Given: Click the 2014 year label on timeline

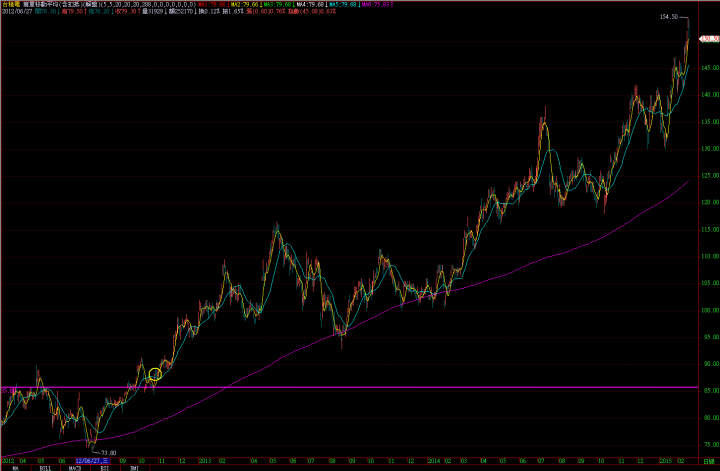Looking at the screenshot, I should click(x=434, y=461).
